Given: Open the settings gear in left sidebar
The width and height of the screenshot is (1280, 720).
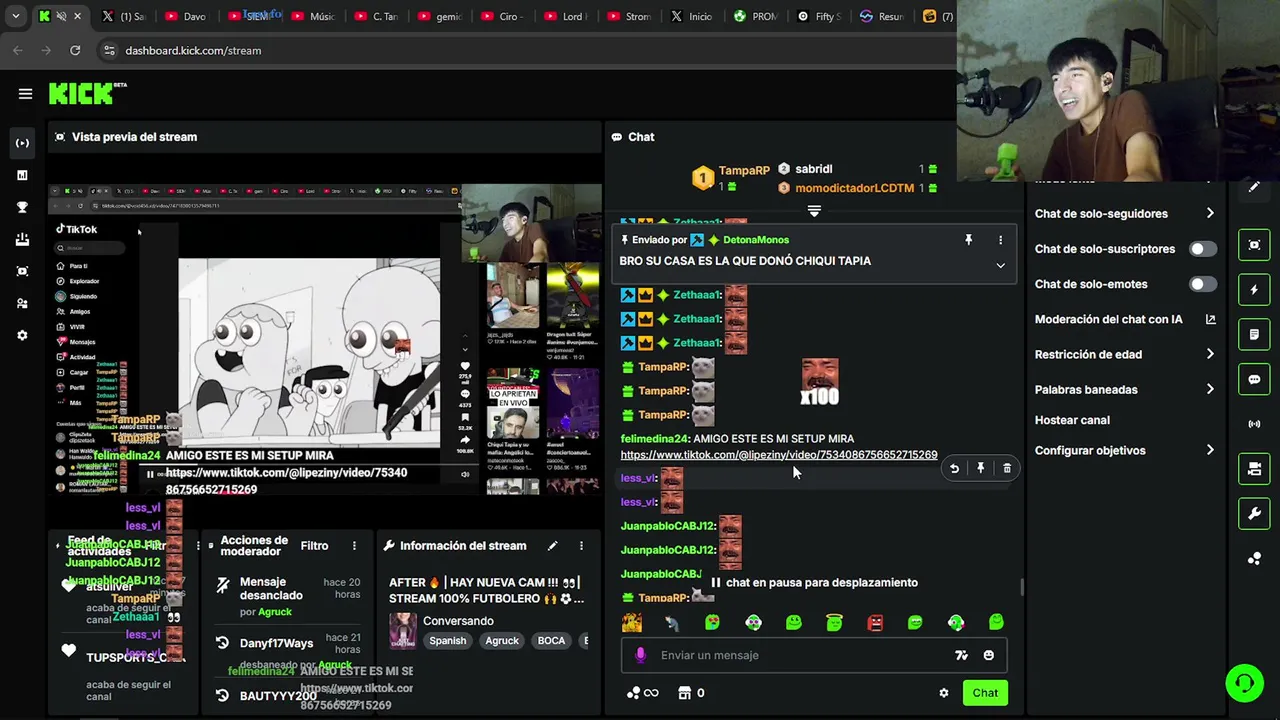Looking at the screenshot, I should click(x=22, y=335).
